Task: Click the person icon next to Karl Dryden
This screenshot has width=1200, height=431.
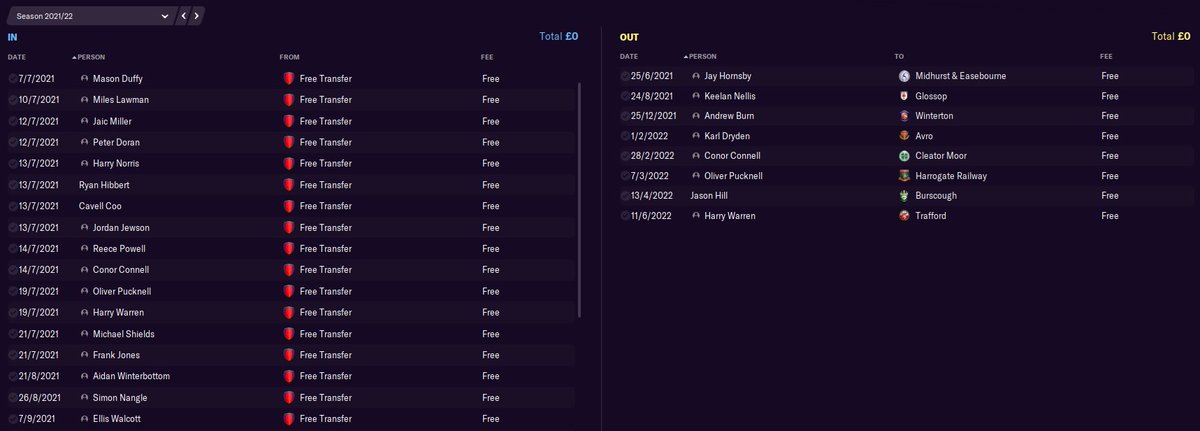Action: 696,136
